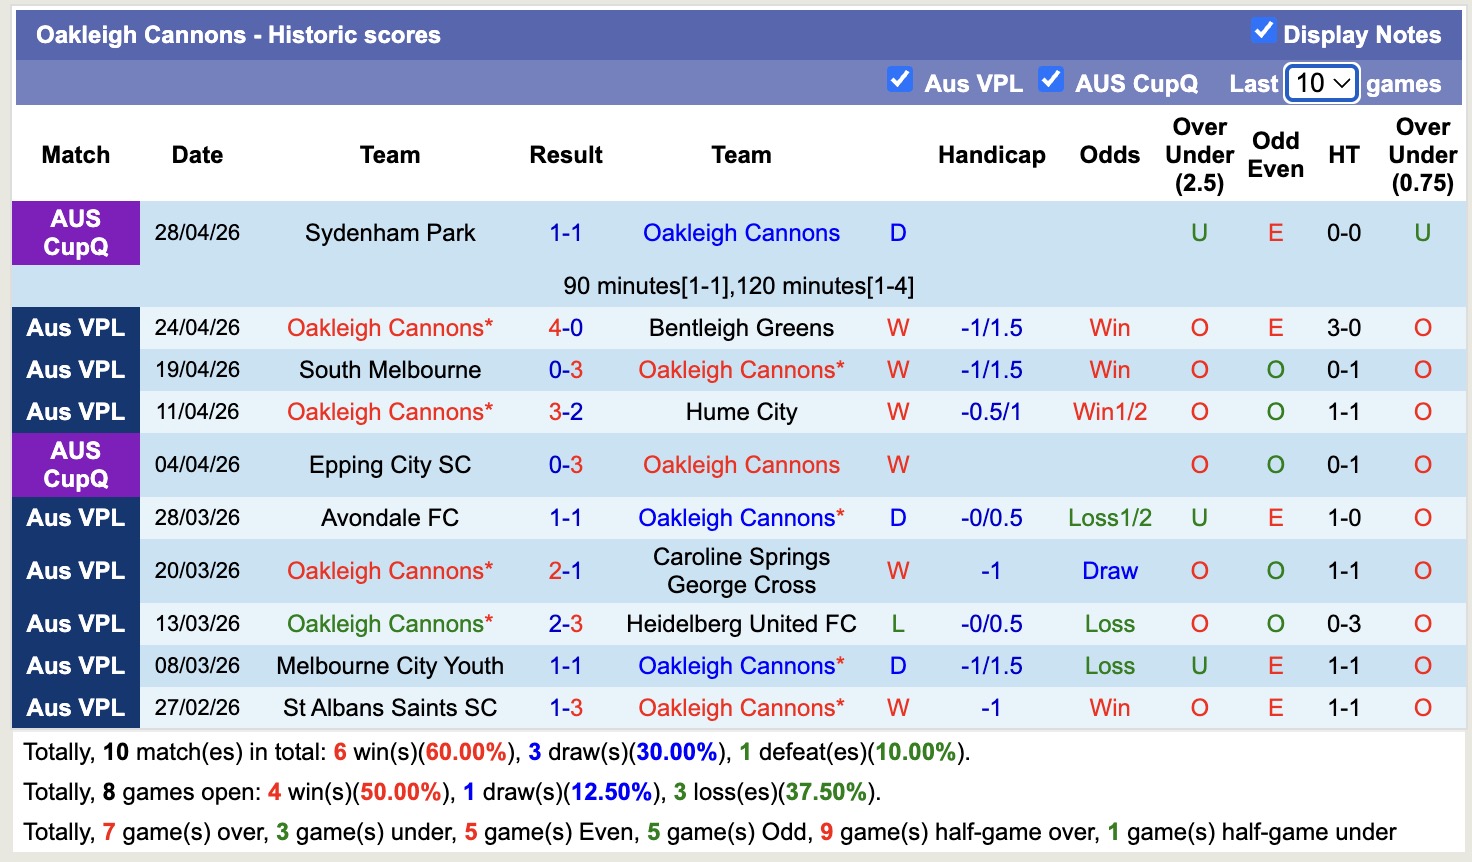Click the Aus VPL badge on the St Albans Saints row
1472x862 pixels.
[75, 707]
